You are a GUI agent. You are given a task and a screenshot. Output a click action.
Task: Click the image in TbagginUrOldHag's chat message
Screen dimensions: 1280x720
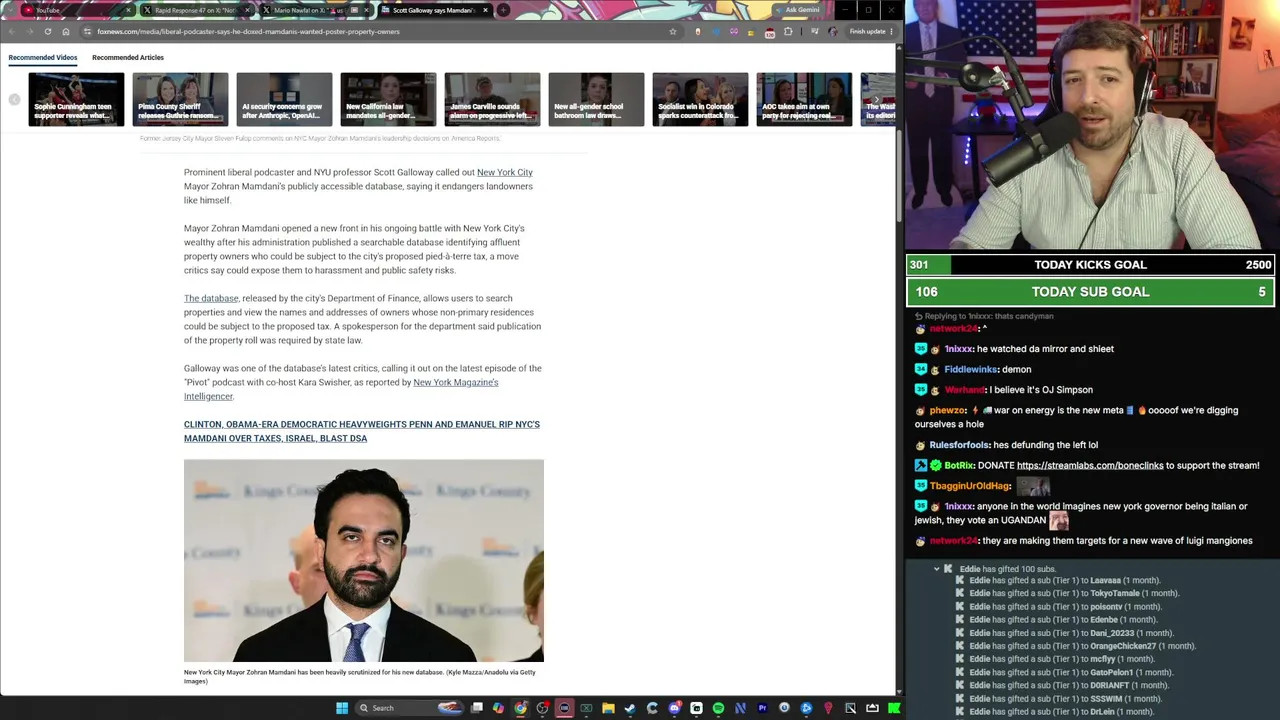click(x=1033, y=486)
